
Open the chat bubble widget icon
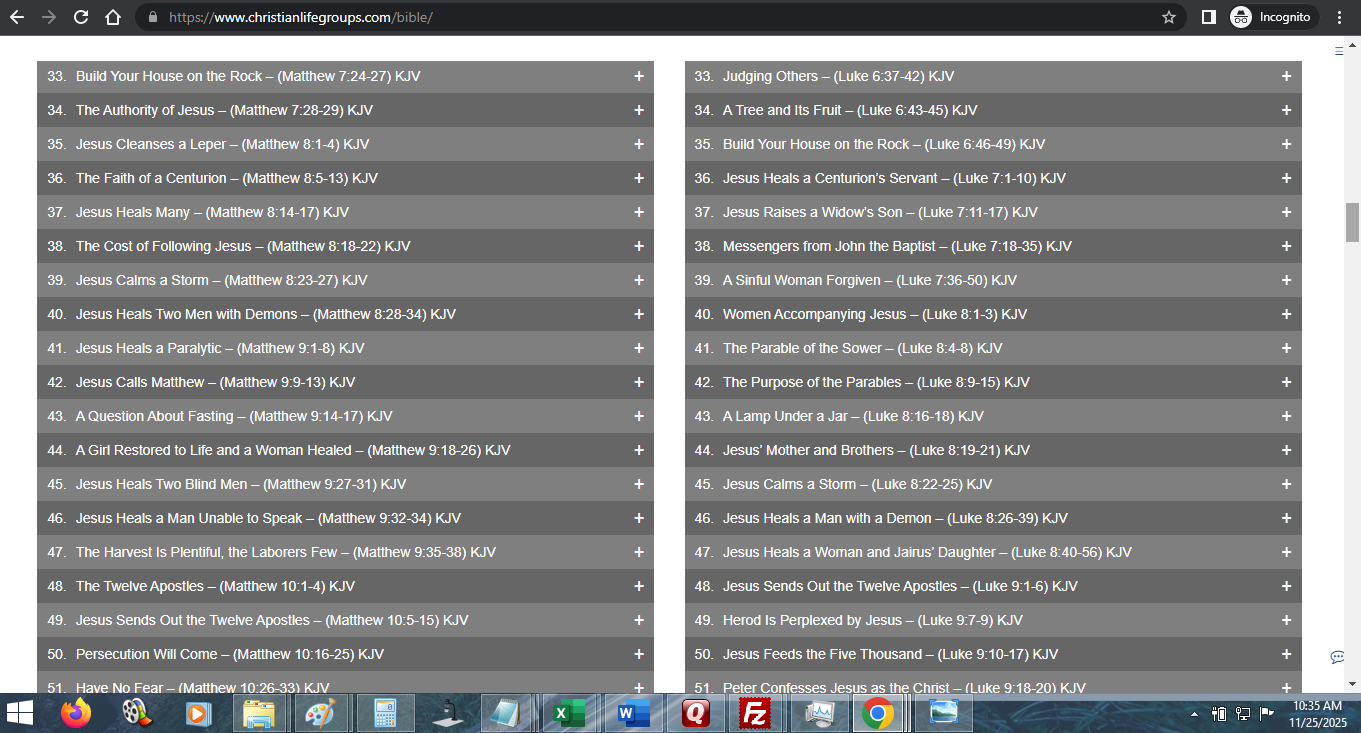tap(1337, 657)
